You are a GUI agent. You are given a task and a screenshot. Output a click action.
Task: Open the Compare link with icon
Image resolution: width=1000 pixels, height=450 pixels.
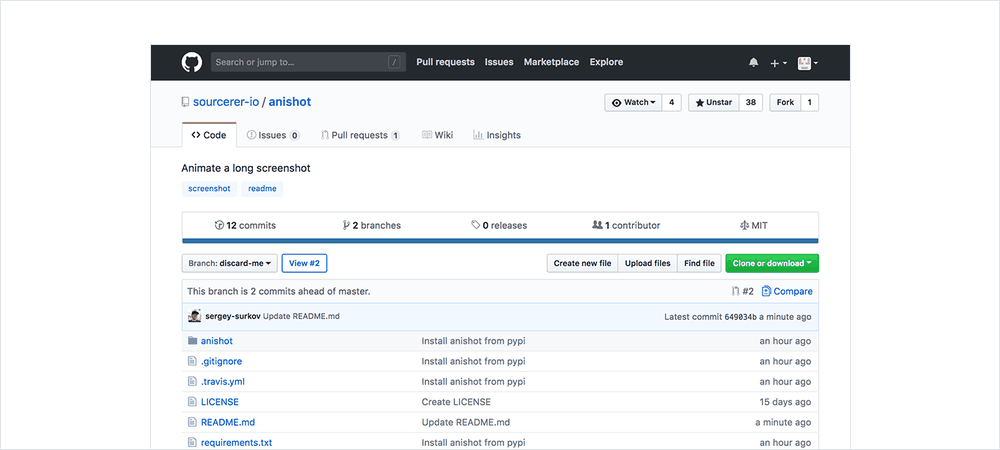pyautogui.click(x=787, y=292)
